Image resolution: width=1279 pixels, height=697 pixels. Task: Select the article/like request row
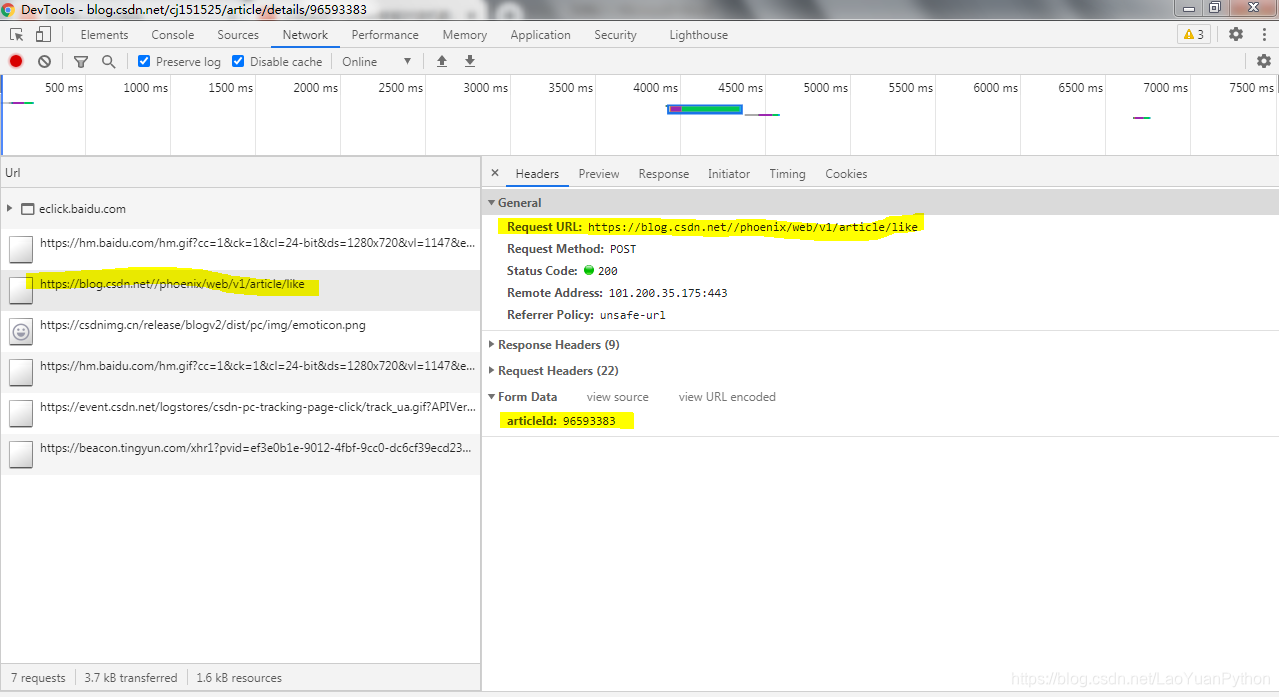pos(240,290)
